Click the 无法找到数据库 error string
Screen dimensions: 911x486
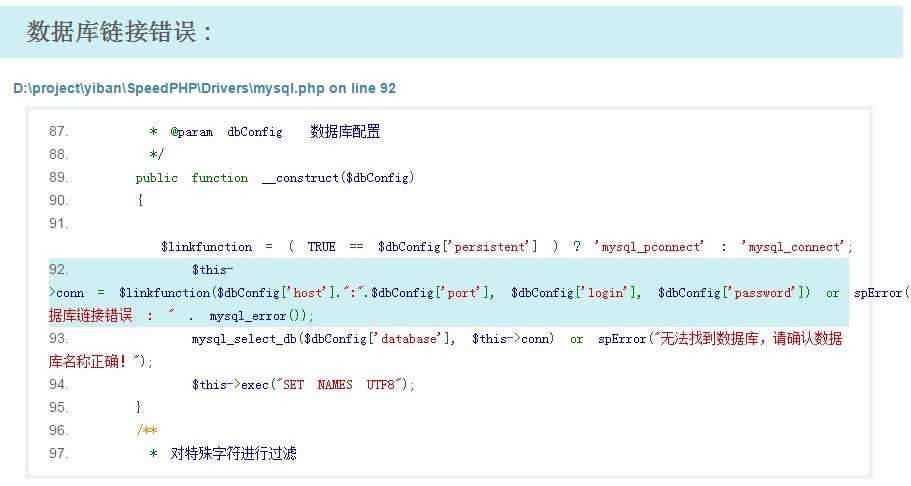pos(708,338)
